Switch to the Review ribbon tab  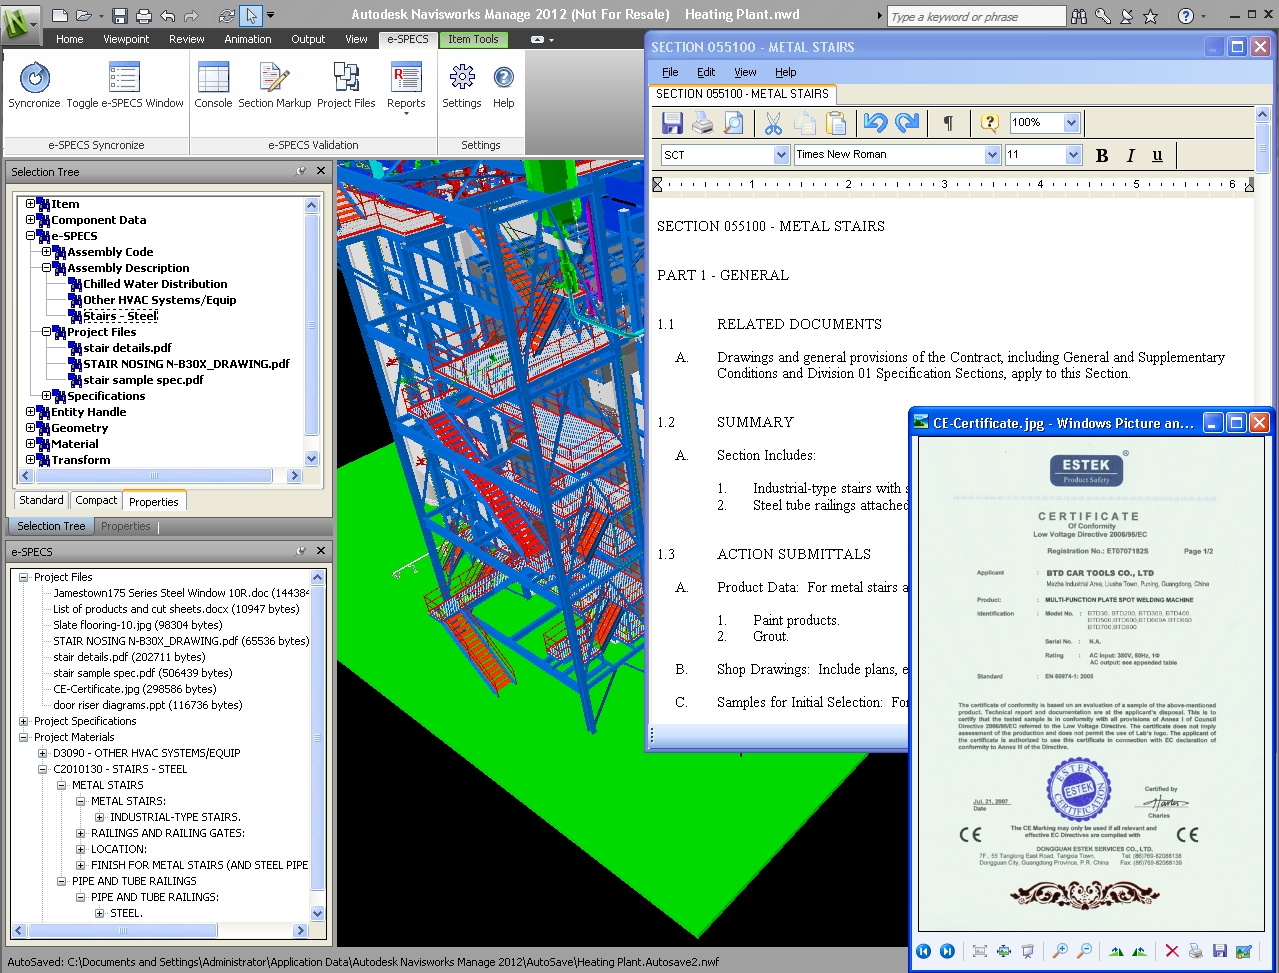tap(187, 39)
